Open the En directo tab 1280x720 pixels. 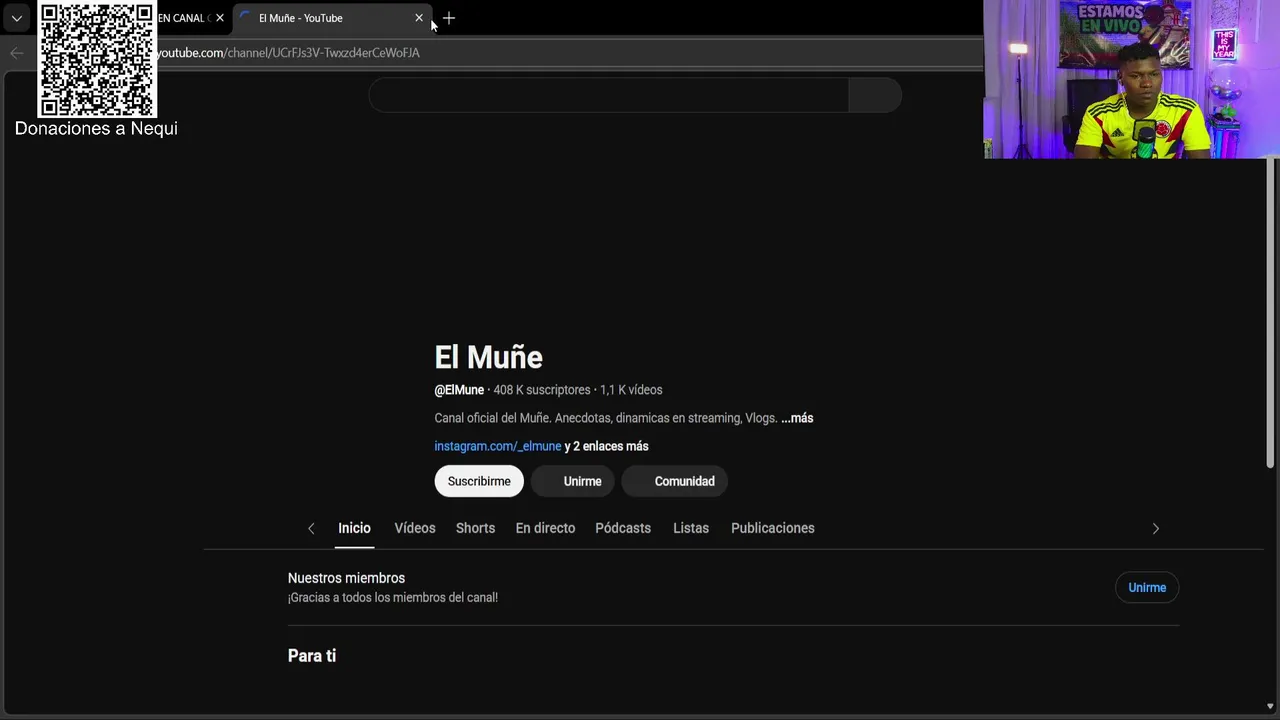[x=545, y=528]
